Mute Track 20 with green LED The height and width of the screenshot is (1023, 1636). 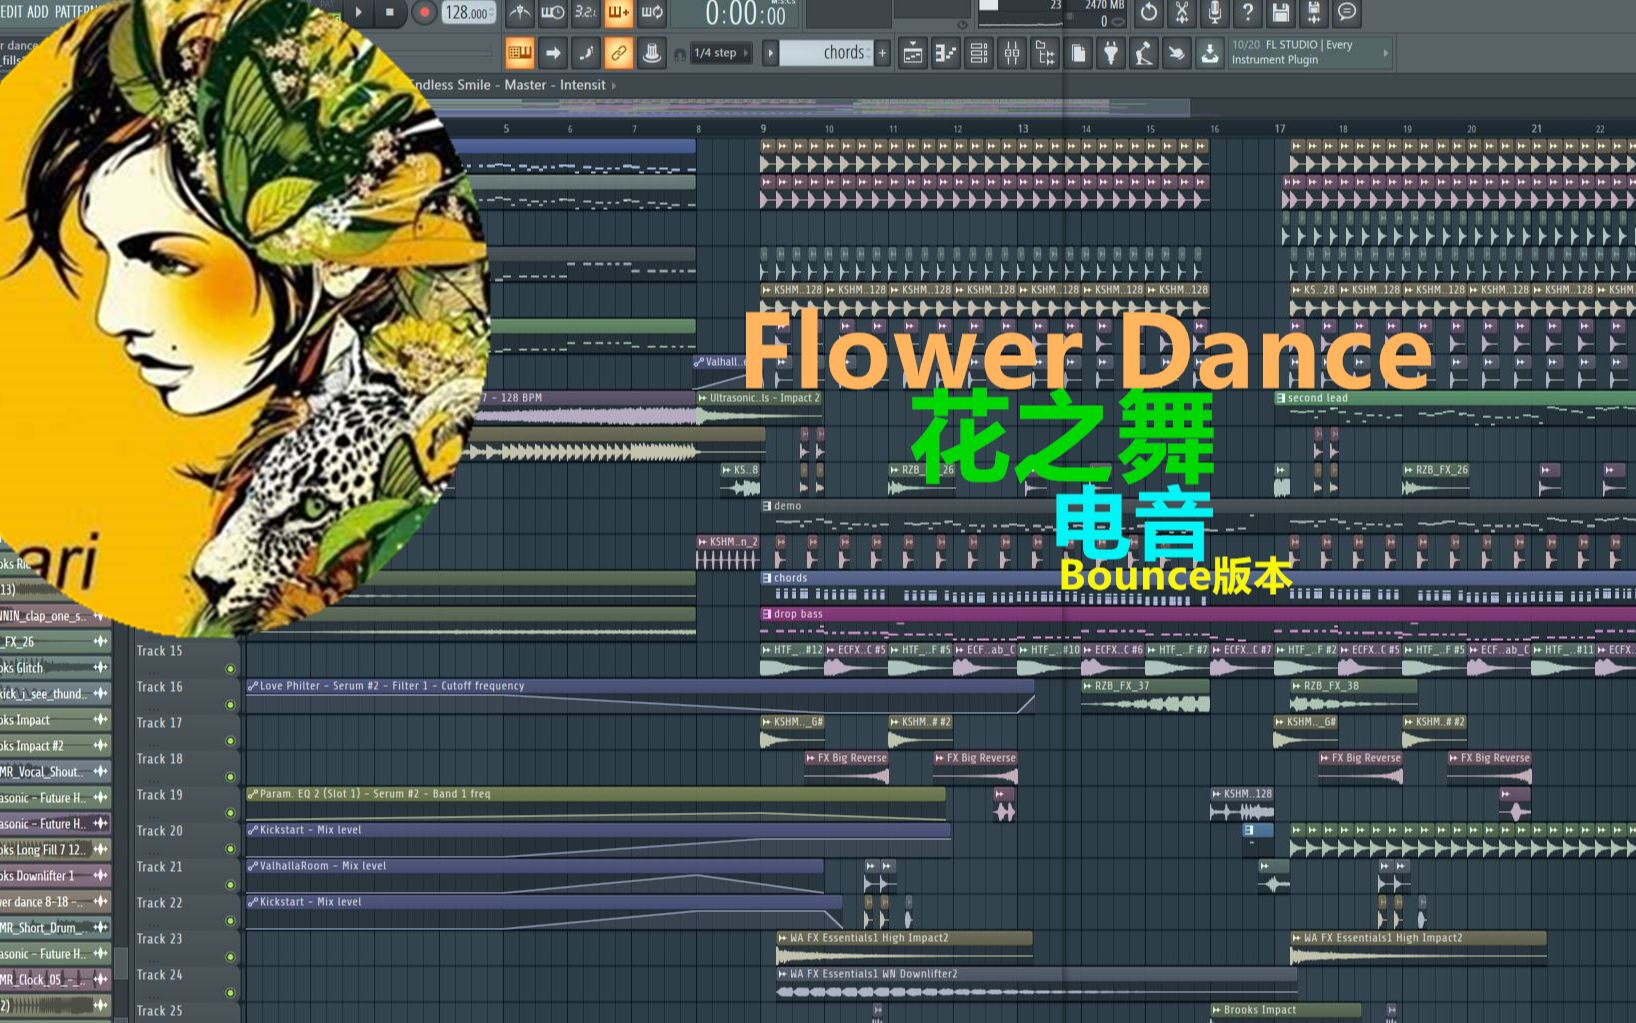[x=230, y=849]
